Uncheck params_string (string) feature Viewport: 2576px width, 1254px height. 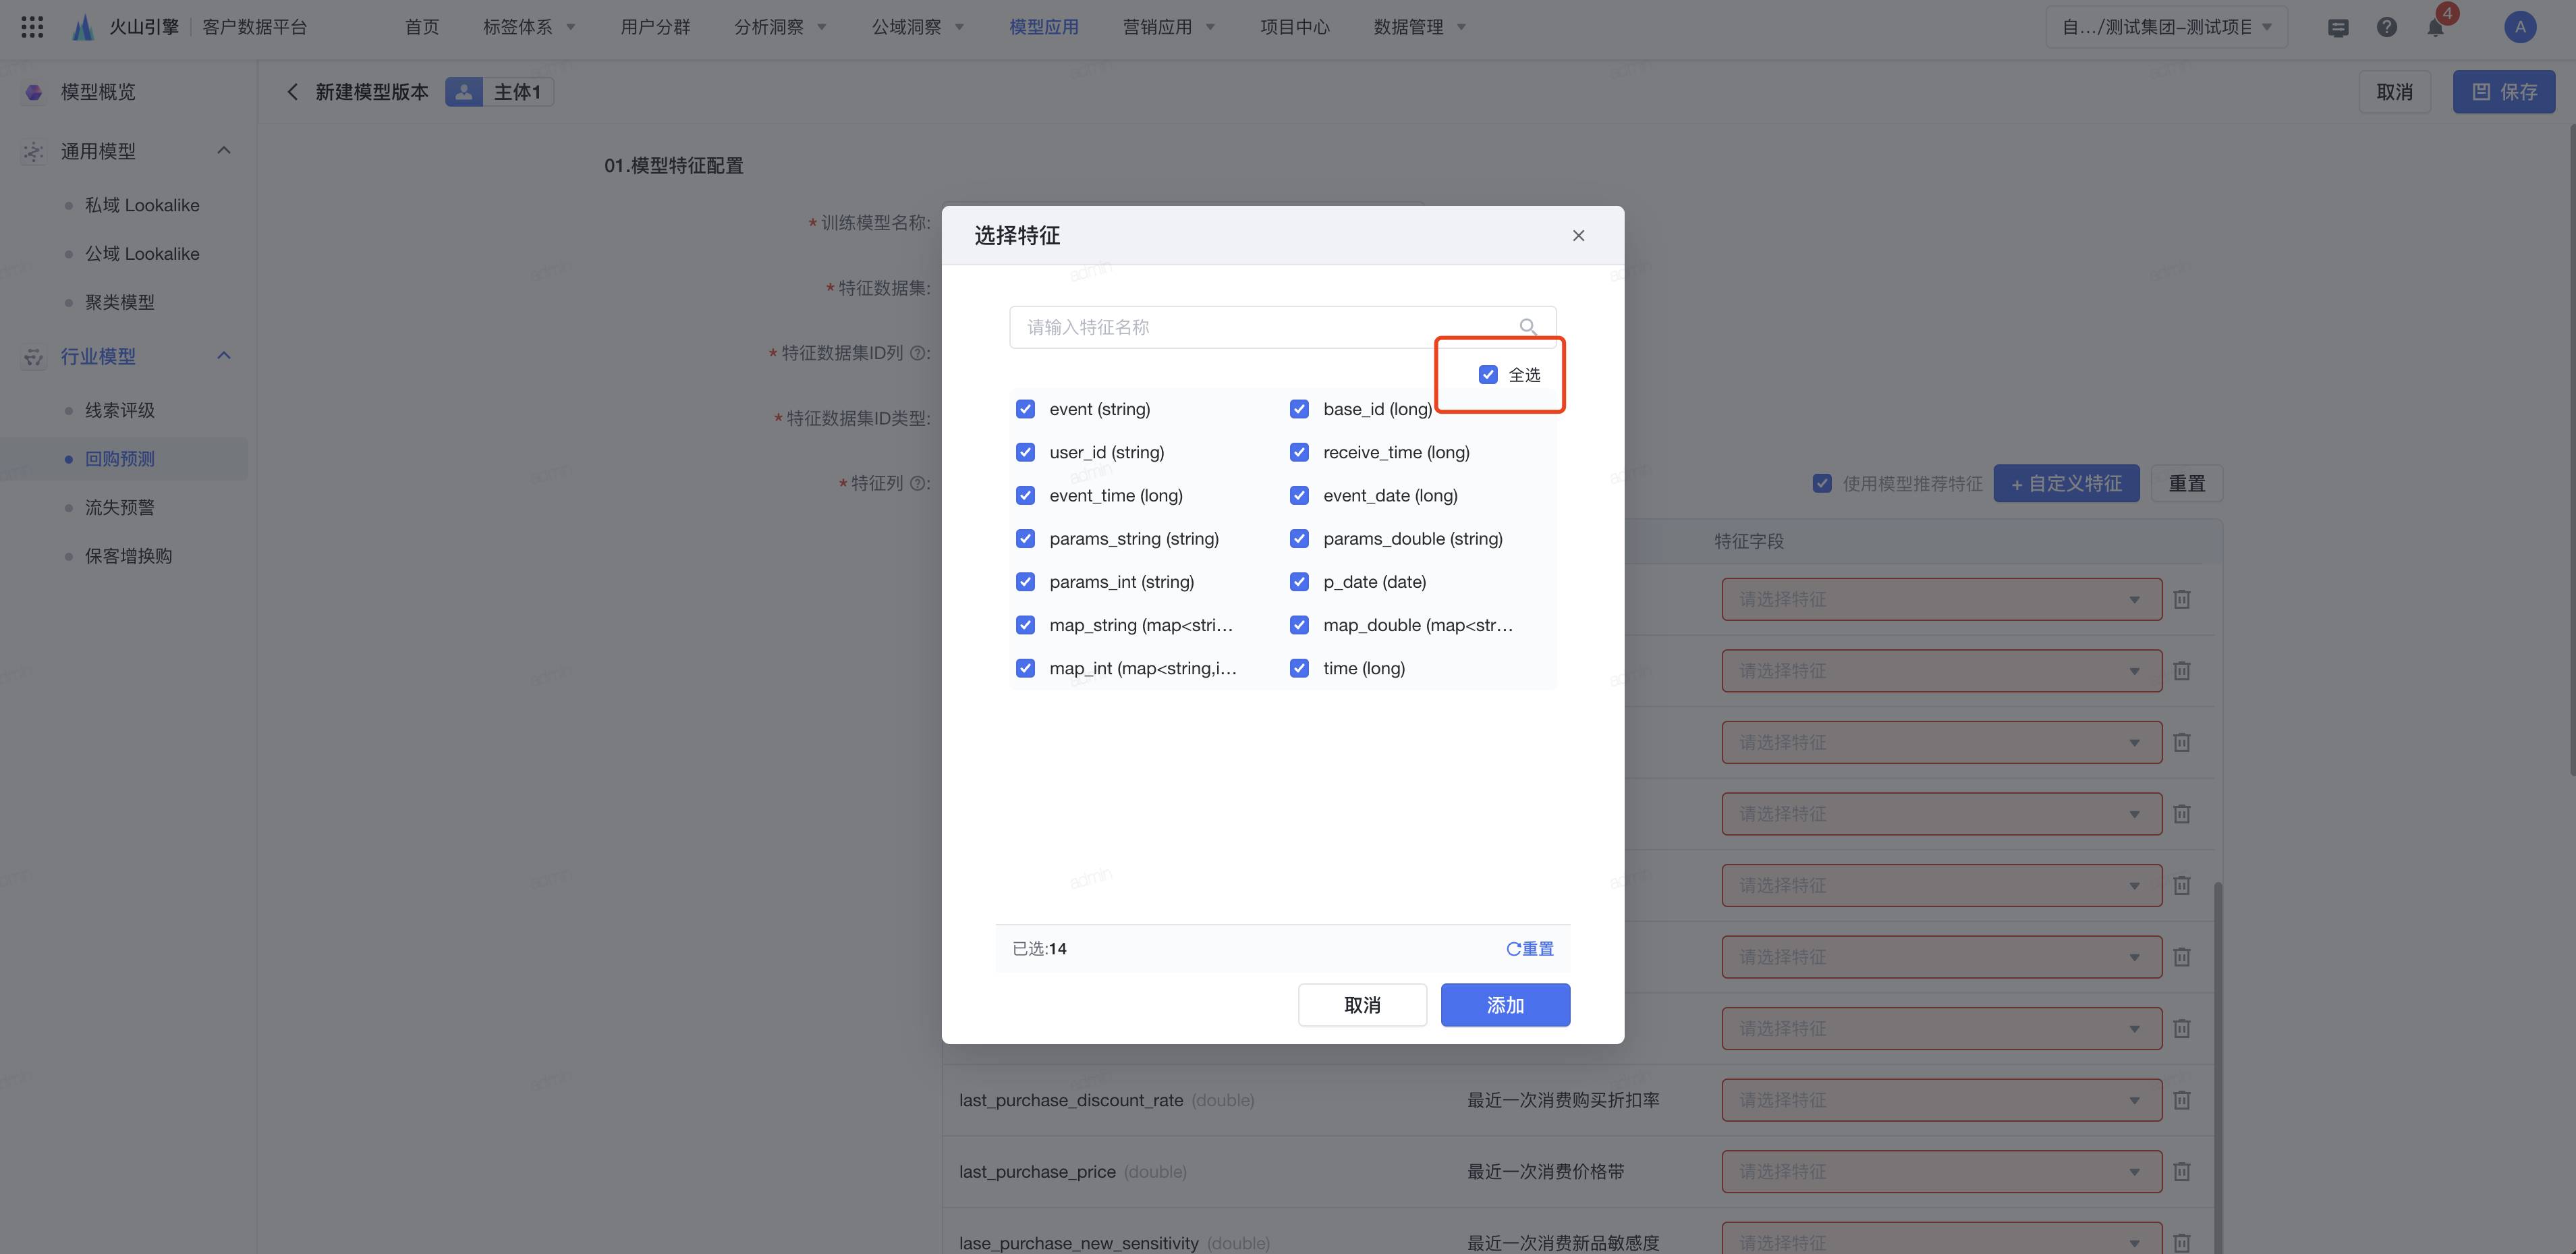pyautogui.click(x=1025, y=539)
